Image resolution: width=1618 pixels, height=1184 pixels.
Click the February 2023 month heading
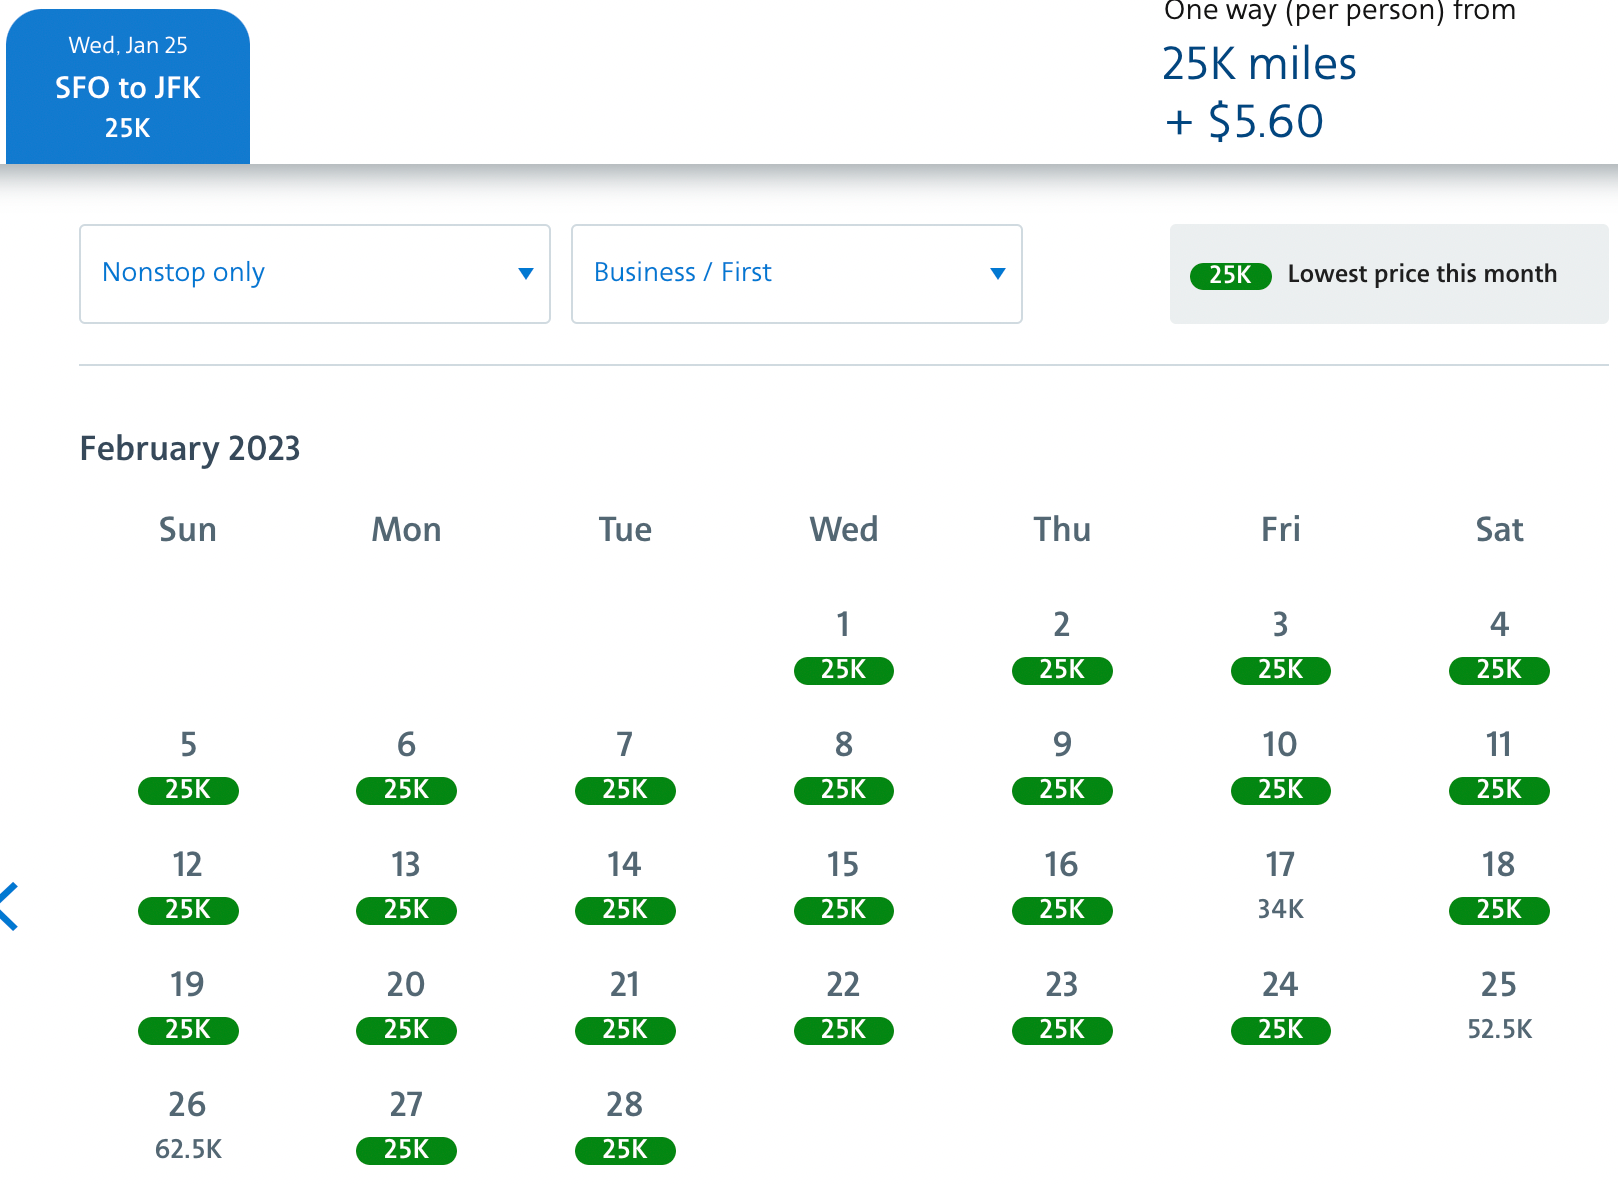click(x=190, y=448)
